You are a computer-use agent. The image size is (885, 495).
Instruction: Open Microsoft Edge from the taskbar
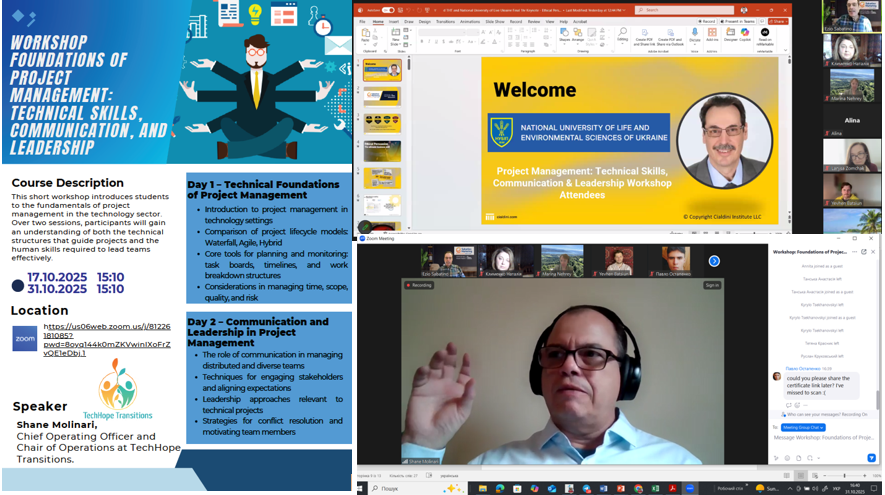[x=500, y=489]
